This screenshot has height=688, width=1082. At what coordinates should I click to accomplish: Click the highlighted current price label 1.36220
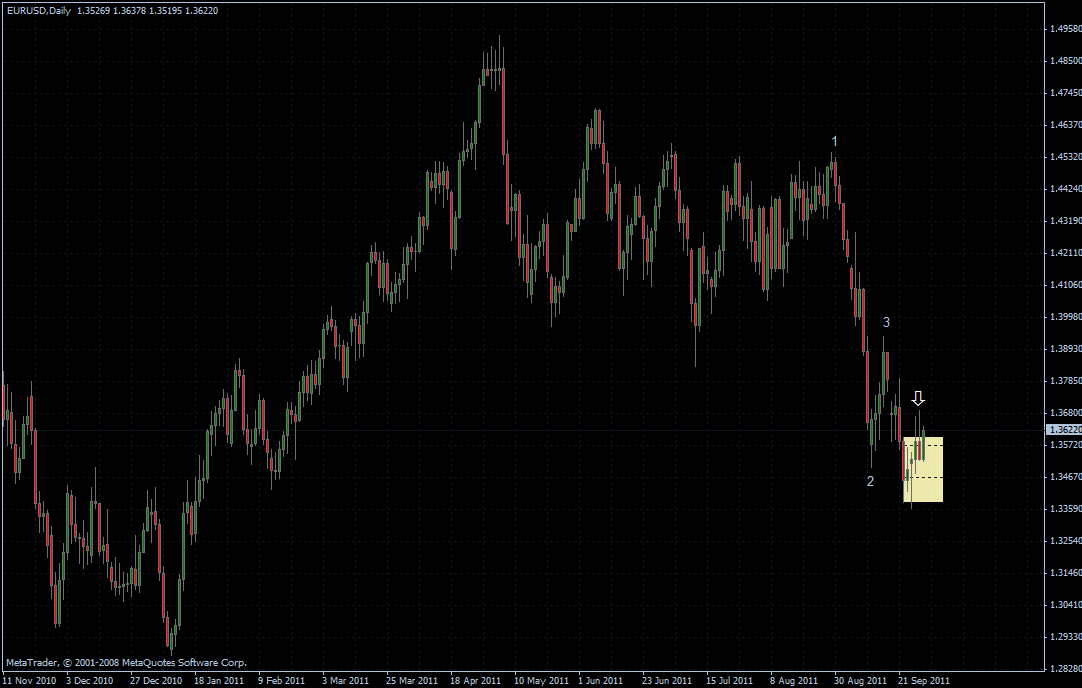[1065, 429]
